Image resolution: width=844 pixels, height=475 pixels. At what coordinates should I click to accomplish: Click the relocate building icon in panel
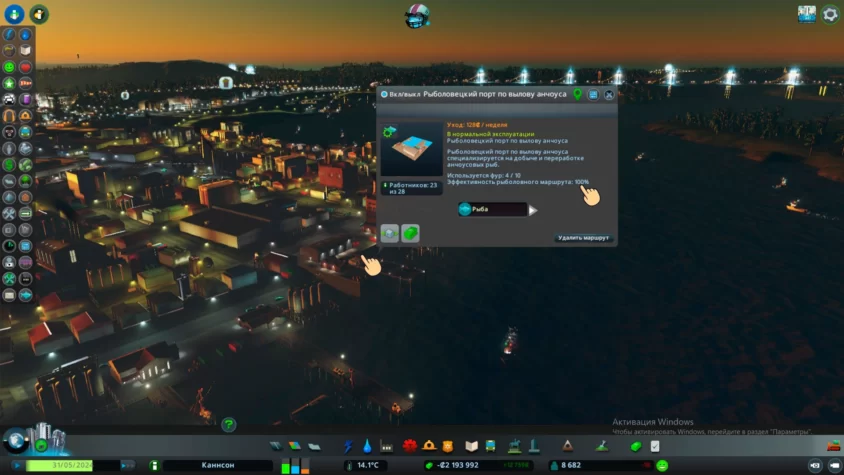(x=390, y=233)
